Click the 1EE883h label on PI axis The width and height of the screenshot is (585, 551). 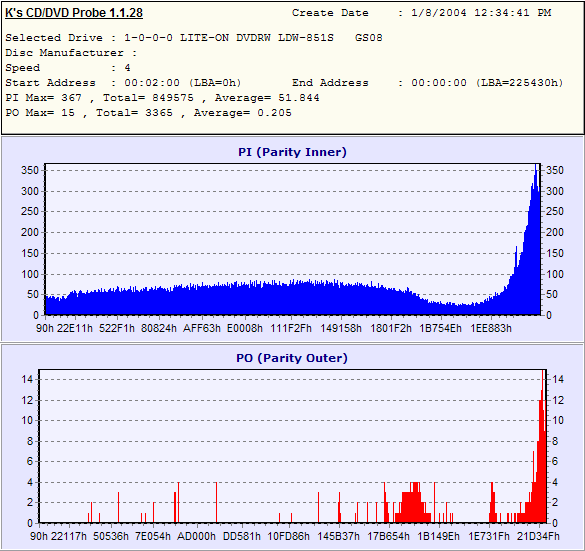pyautogui.click(x=491, y=328)
